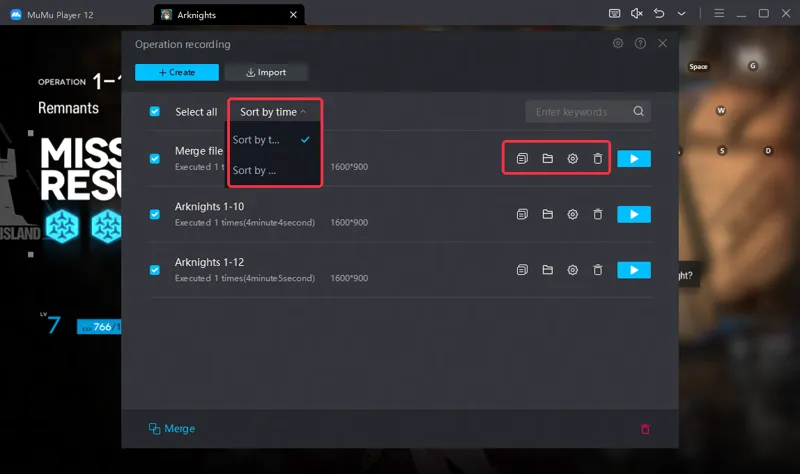The width and height of the screenshot is (800, 474).
Task: Select the Merge file recording name
Action: 199,151
